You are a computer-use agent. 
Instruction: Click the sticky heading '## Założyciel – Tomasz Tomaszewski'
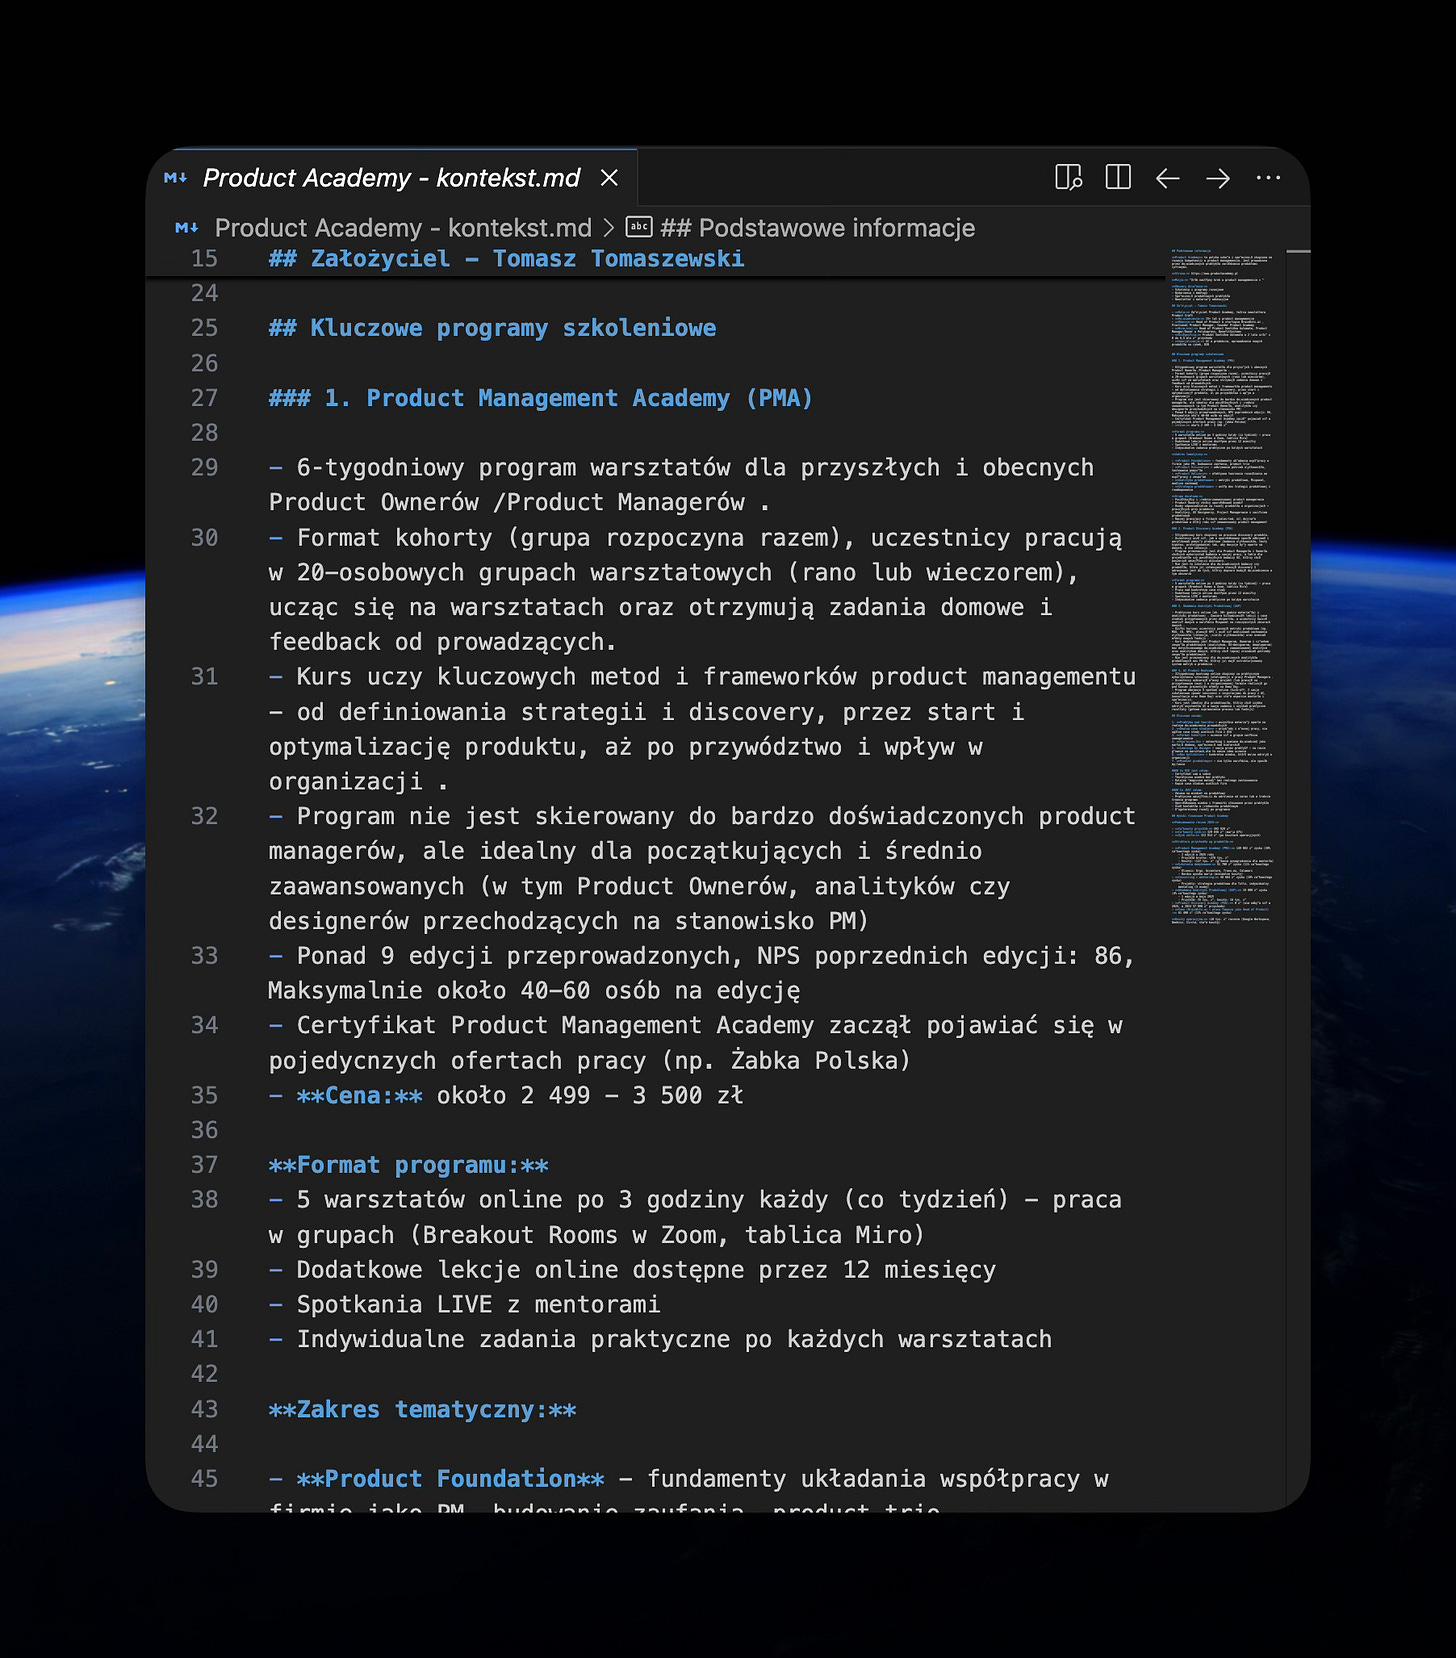click(506, 259)
